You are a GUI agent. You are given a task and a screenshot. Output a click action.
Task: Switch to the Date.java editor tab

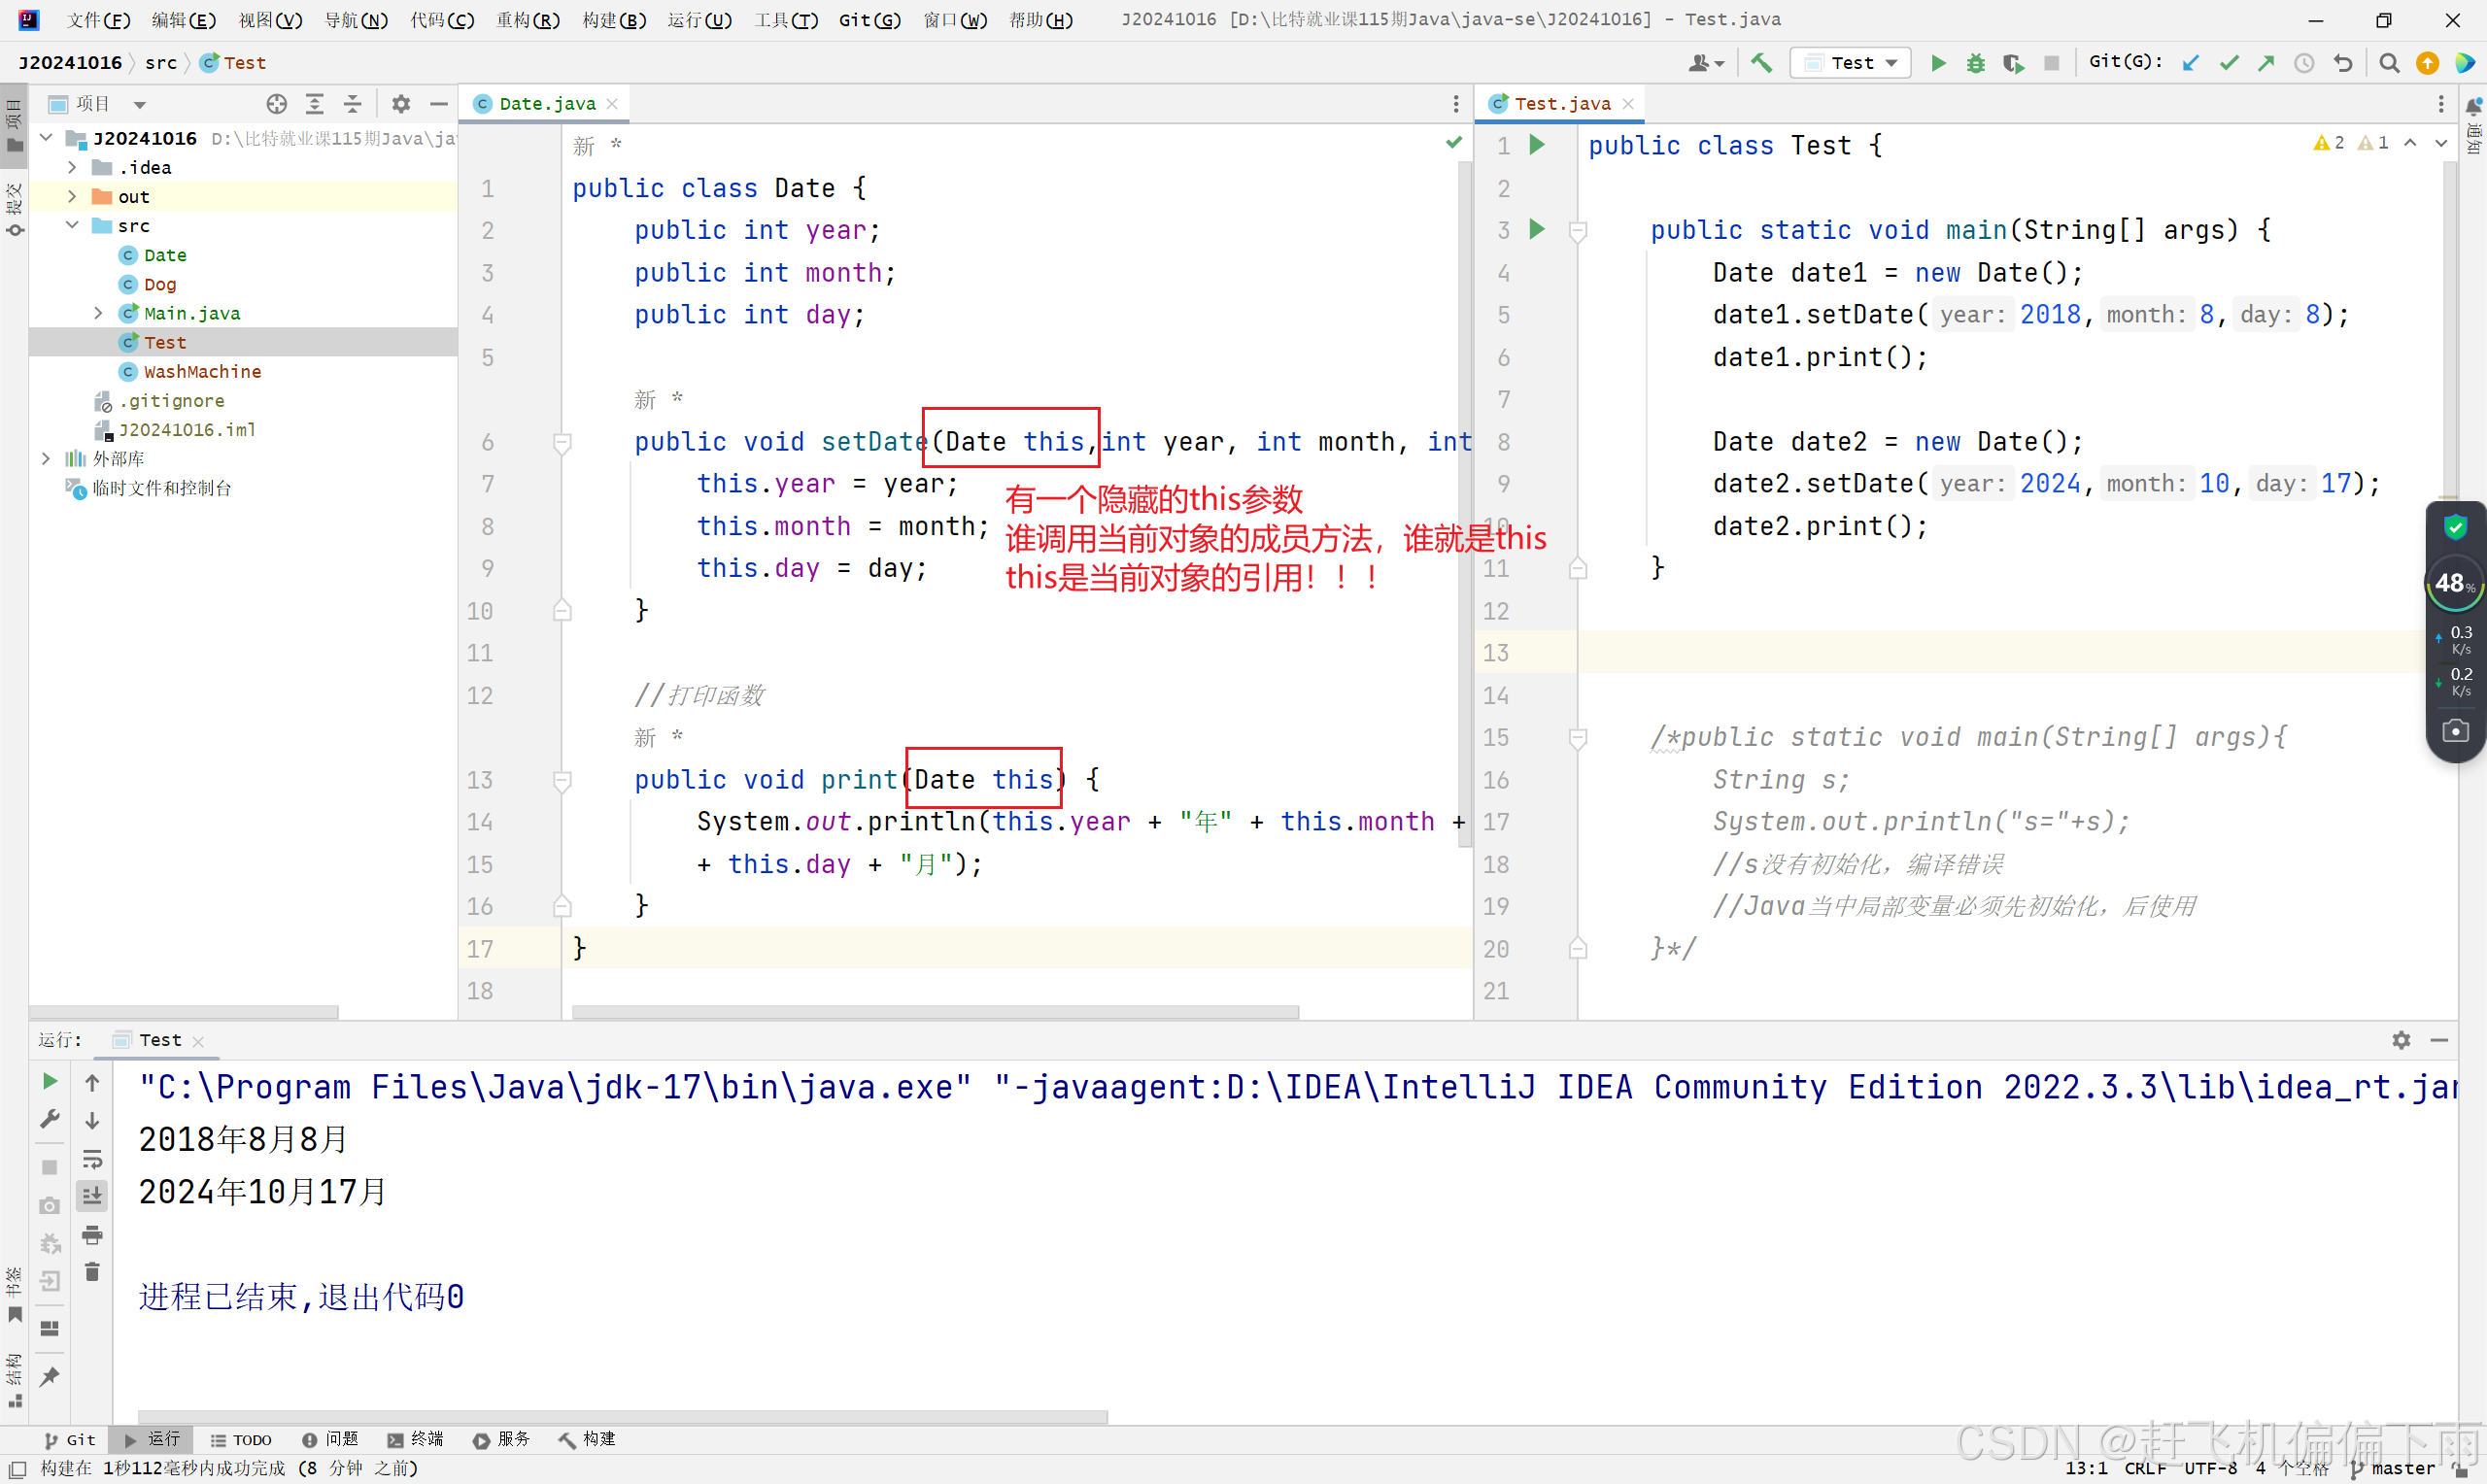pyautogui.click(x=546, y=104)
